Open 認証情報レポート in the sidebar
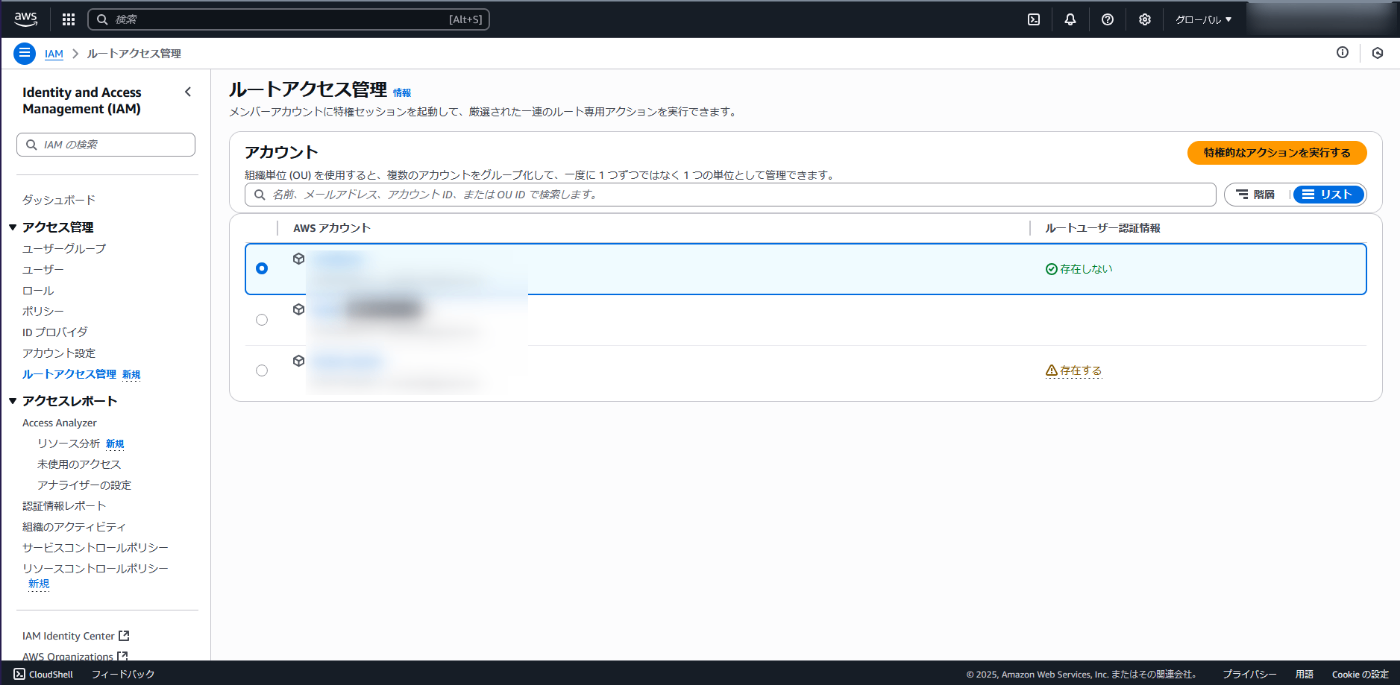This screenshot has height=685, width=1400. tap(64, 506)
